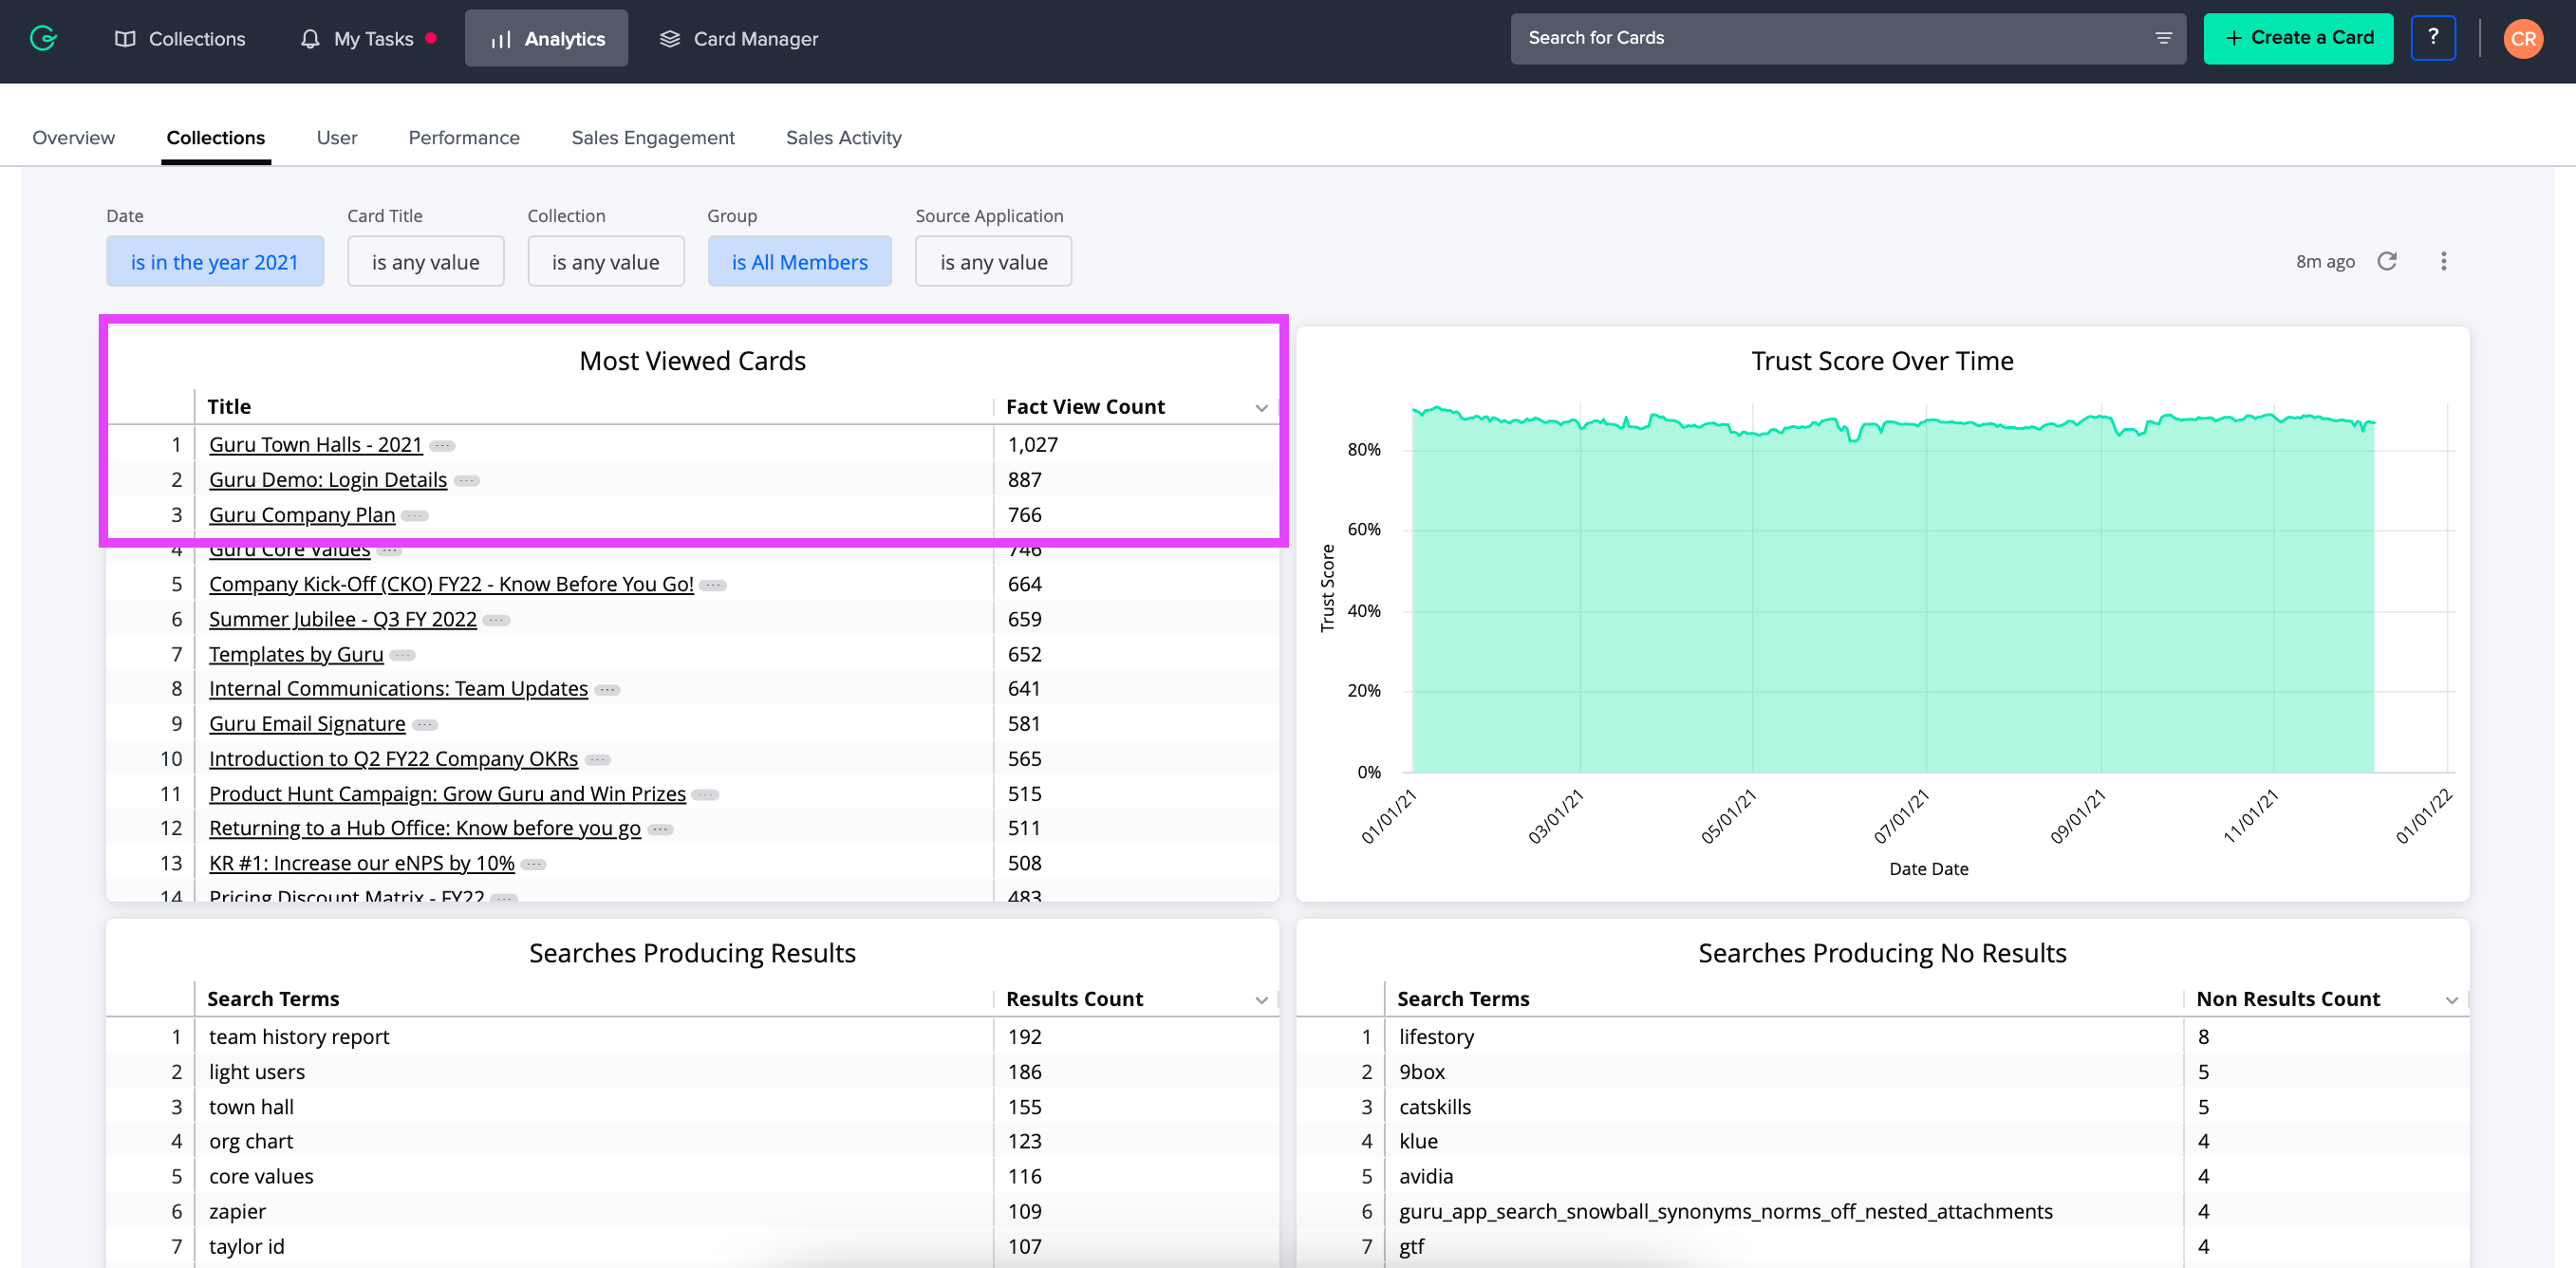Sort by Results Count arrow
The height and width of the screenshot is (1268, 2576).
coord(1261,1000)
